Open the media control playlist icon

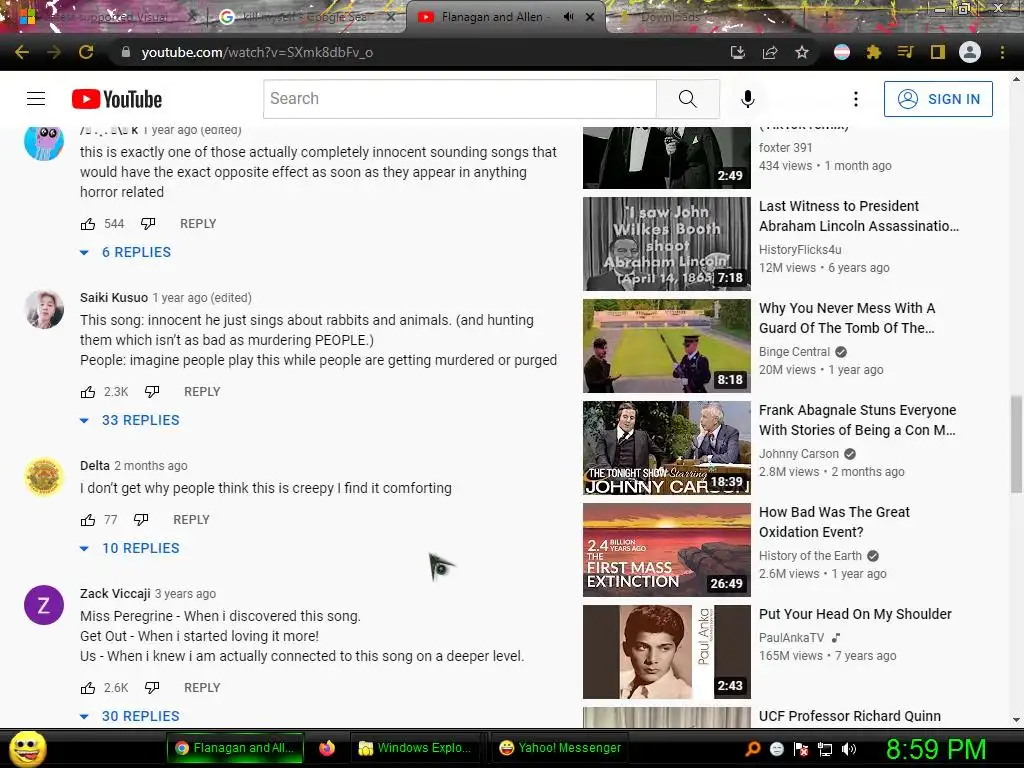click(x=905, y=52)
